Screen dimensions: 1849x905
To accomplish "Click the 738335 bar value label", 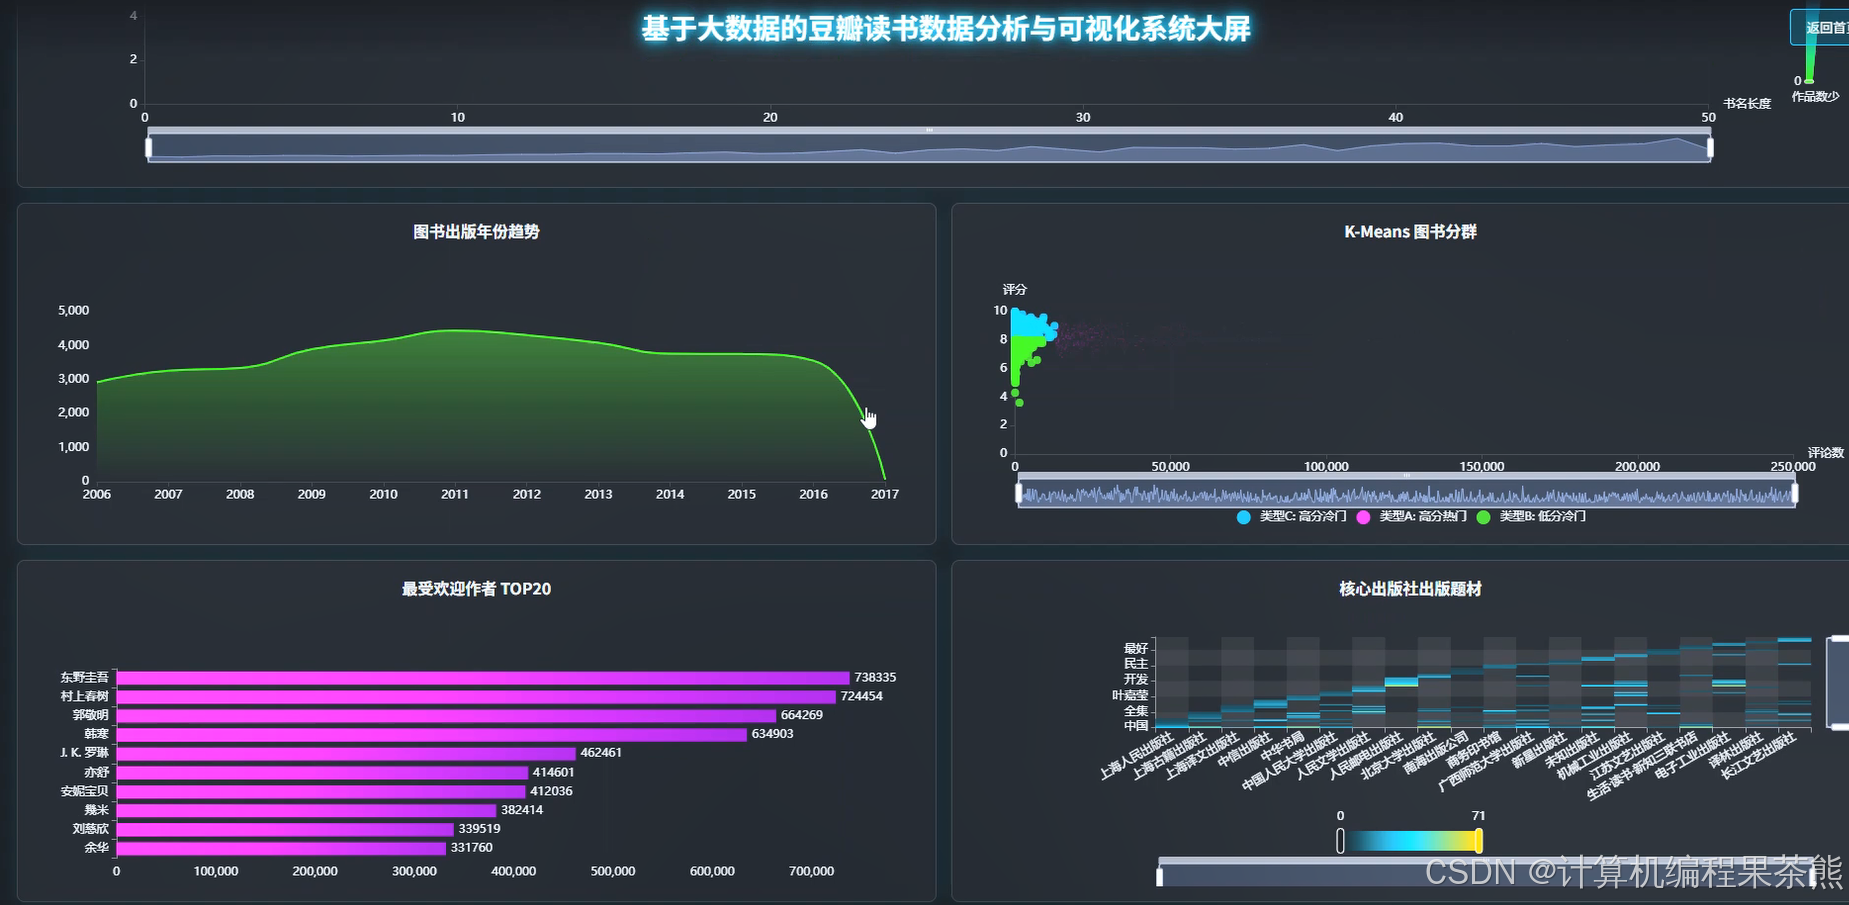I will 875,678.
